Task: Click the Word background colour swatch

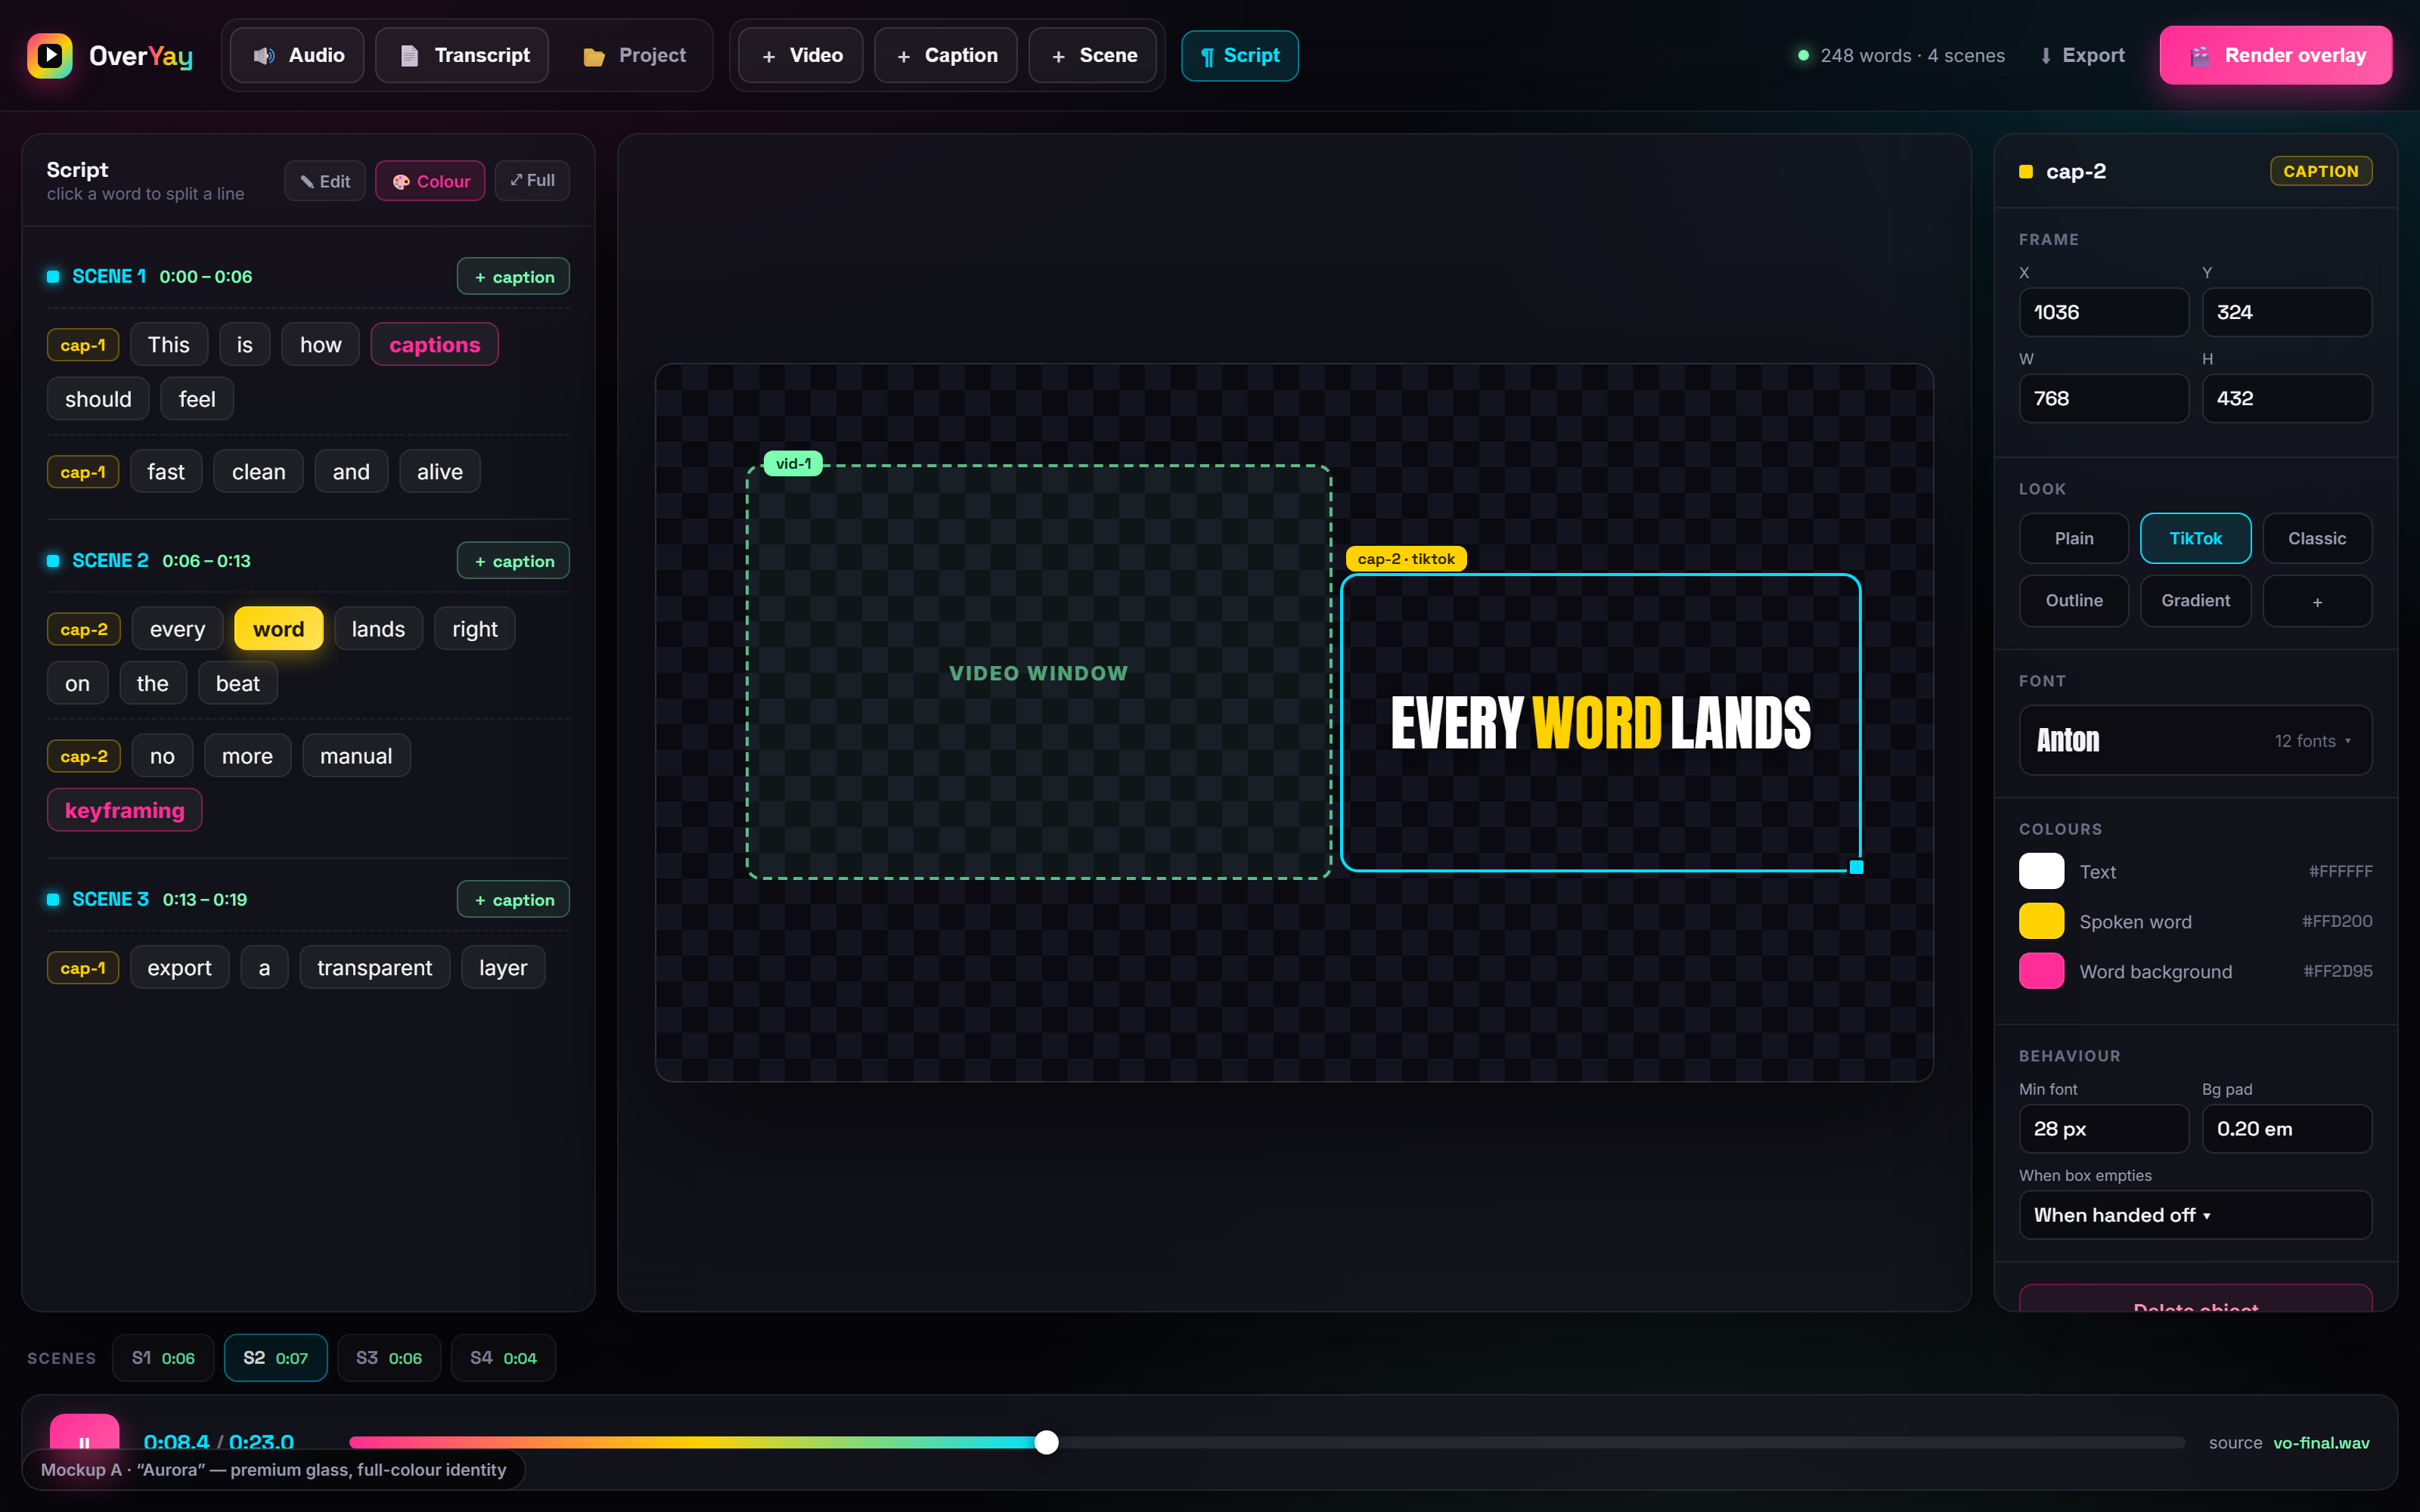Action: tap(2041, 971)
